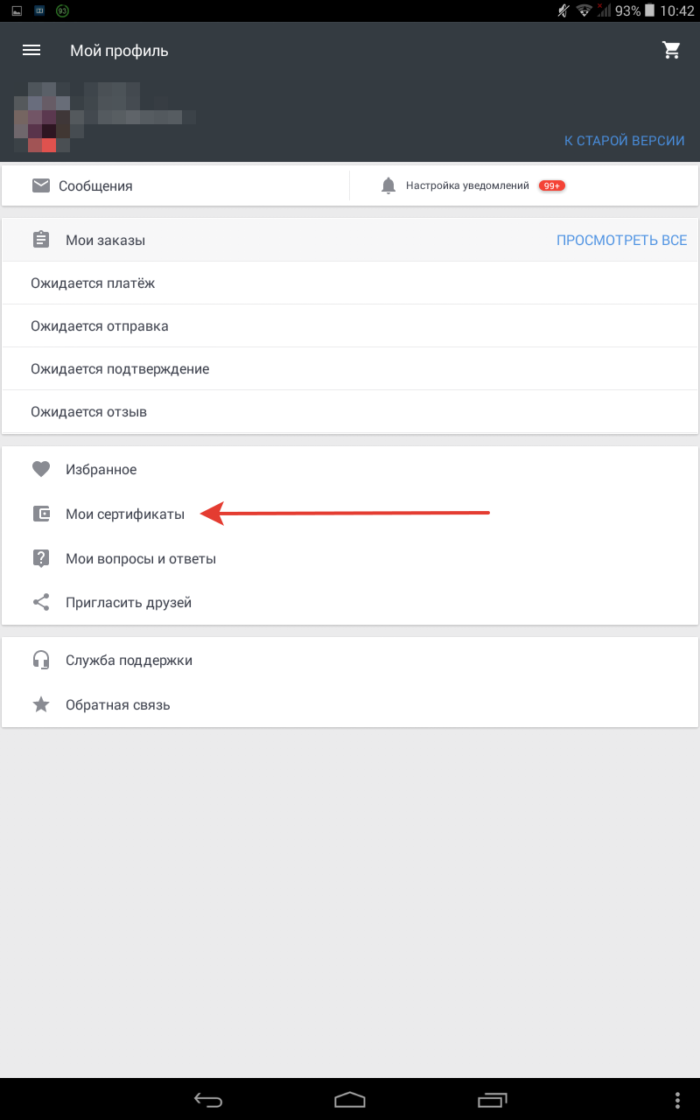This screenshot has width=700, height=1120.
Task: Show orders awaiting confirmation
Action: (119, 369)
